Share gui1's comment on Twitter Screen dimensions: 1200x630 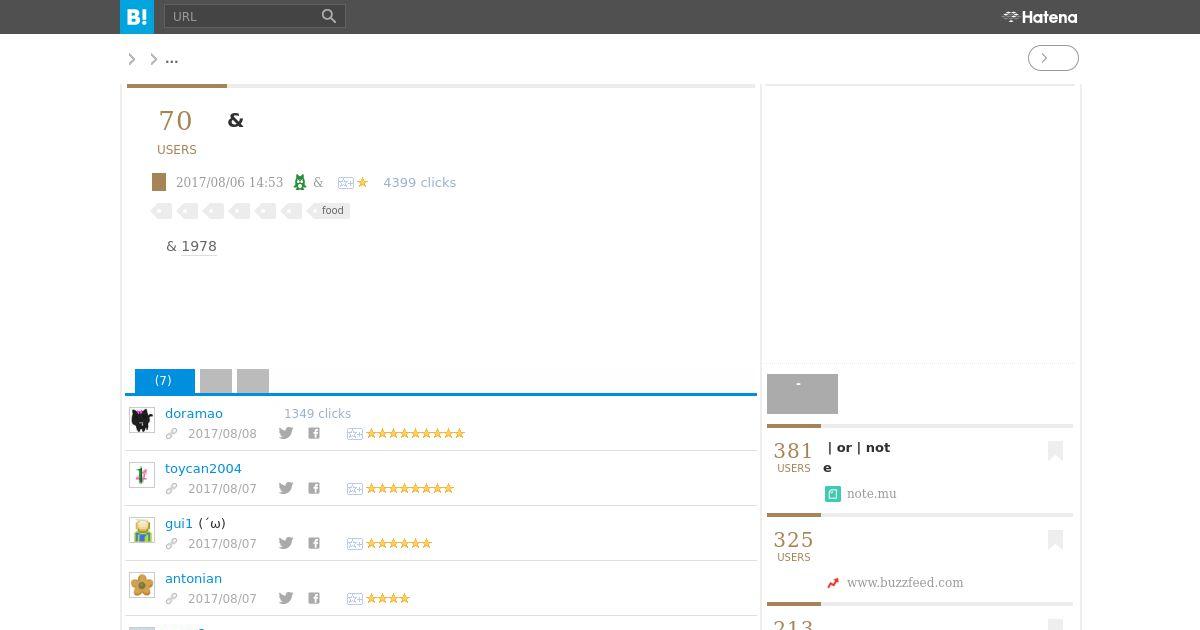(286, 543)
